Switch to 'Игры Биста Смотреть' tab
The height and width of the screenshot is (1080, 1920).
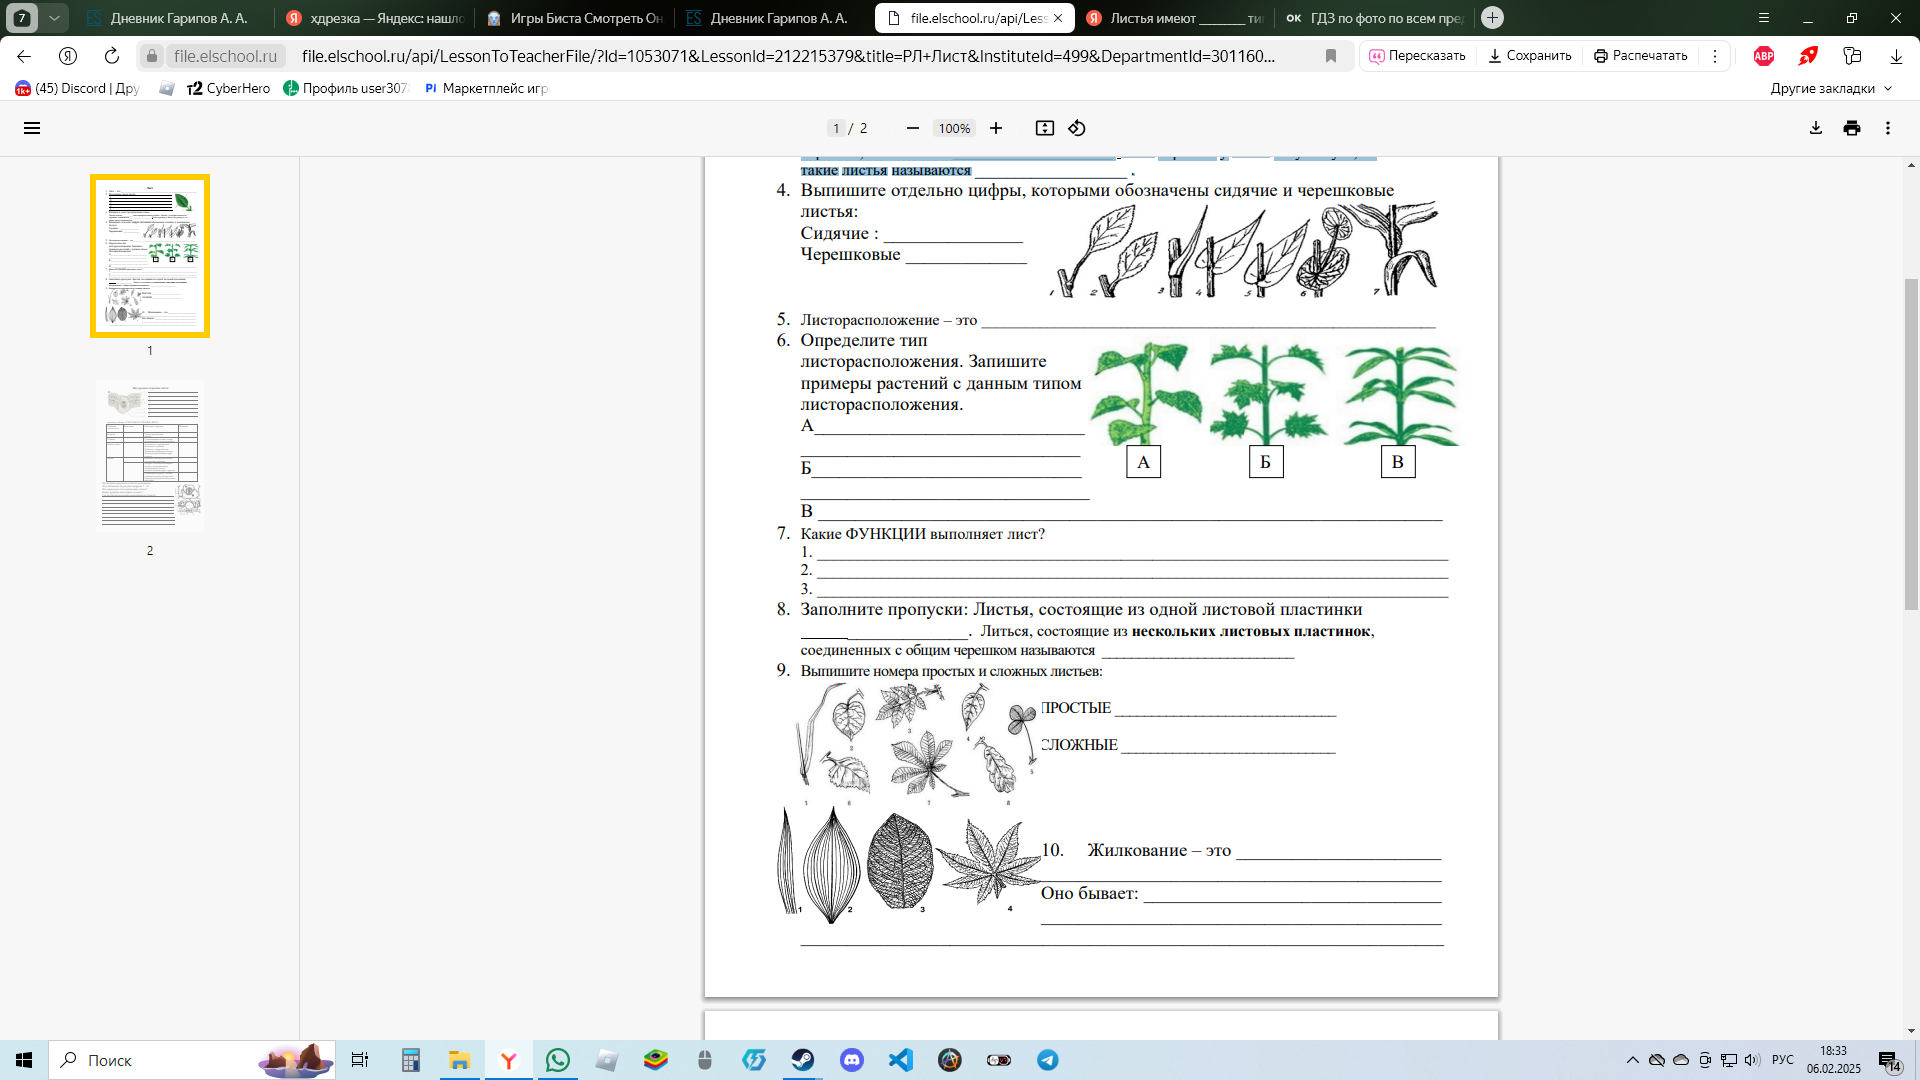[x=575, y=18]
